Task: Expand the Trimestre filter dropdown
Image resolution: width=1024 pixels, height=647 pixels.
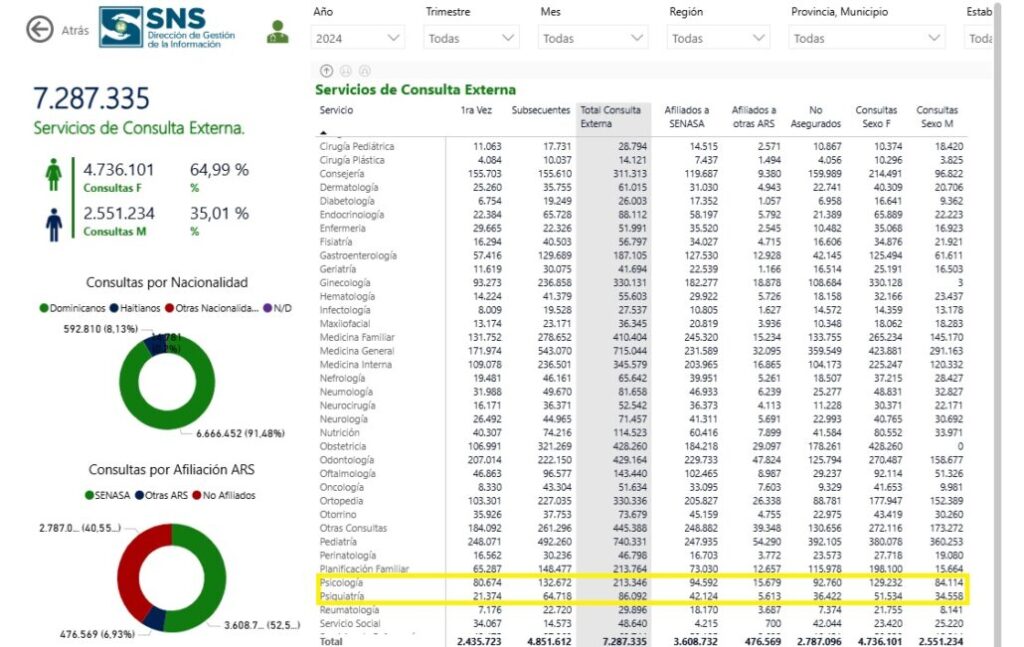Action: pos(471,39)
